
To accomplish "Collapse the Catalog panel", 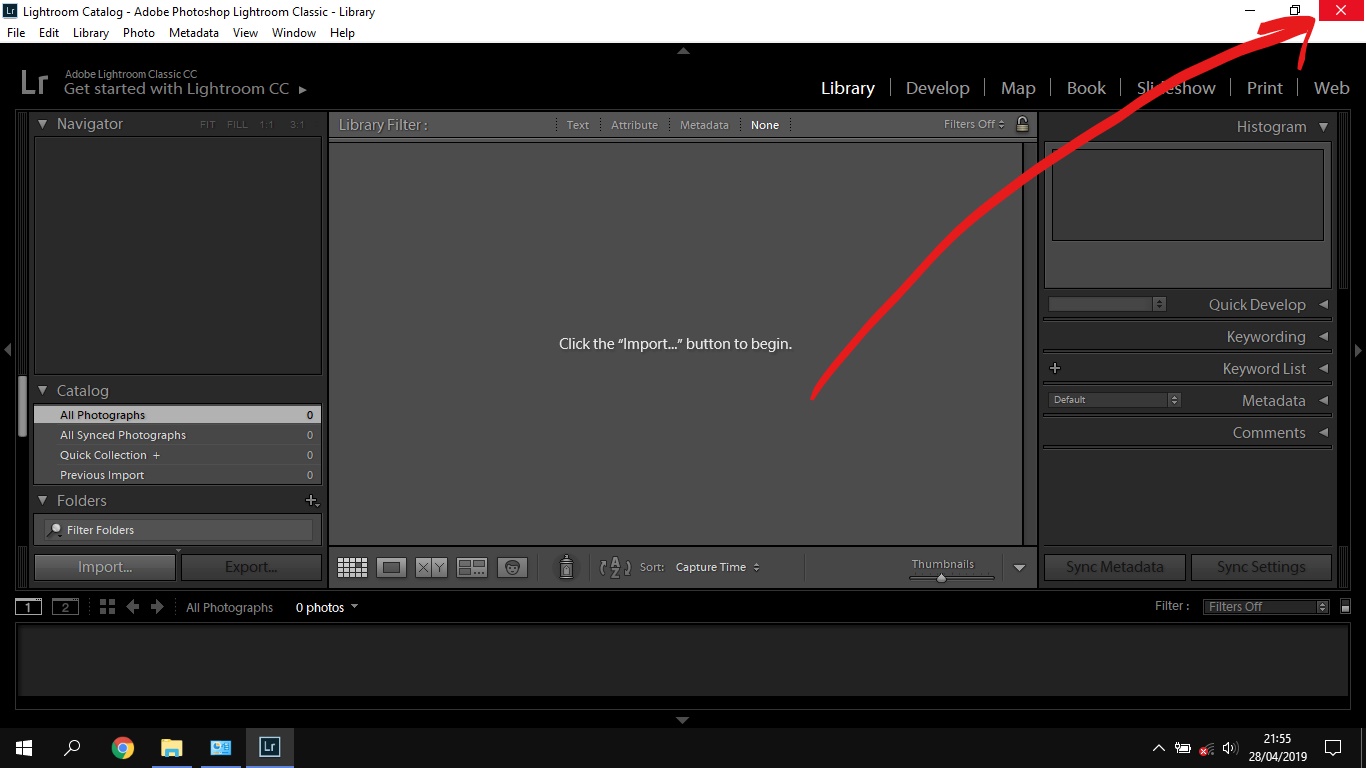I will (43, 391).
